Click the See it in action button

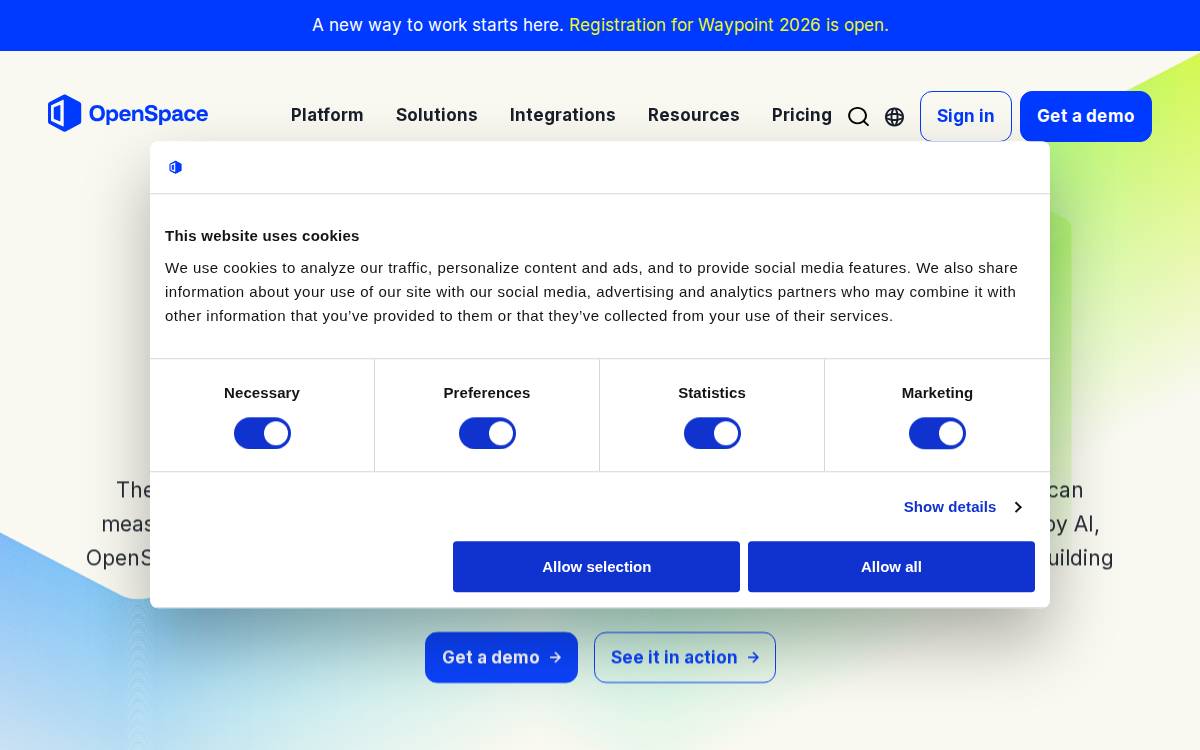click(x=685, y=657)
